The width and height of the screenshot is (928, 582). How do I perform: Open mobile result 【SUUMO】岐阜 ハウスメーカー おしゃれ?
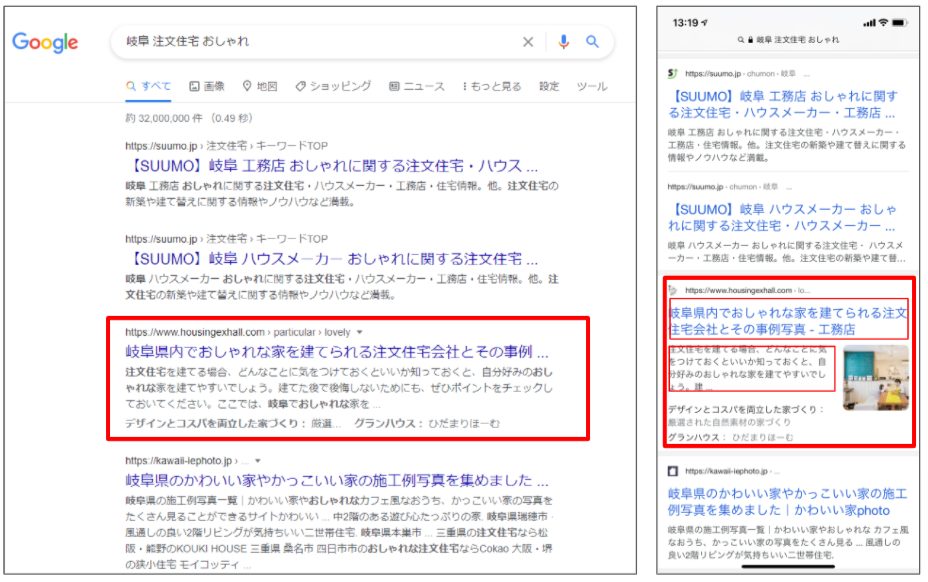pos(782,217)
